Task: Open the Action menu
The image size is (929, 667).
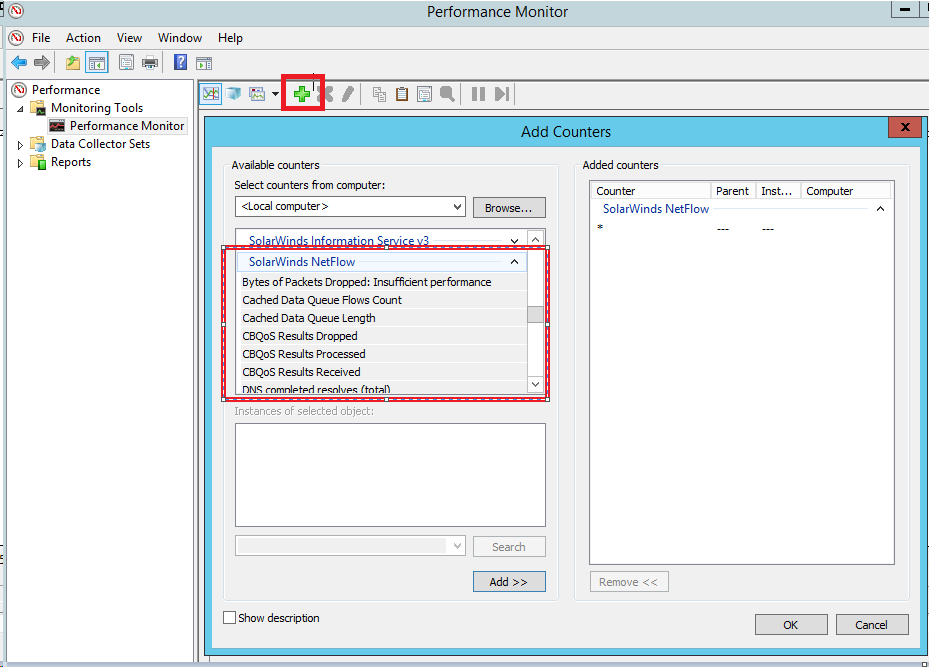Action: click(83, 38)
